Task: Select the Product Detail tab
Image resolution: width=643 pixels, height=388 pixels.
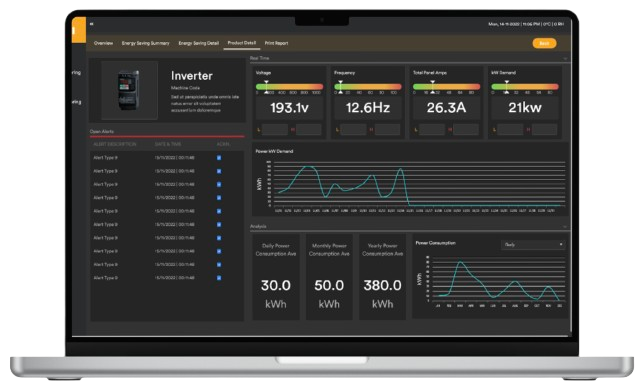Action: click(x=242, y=43)
